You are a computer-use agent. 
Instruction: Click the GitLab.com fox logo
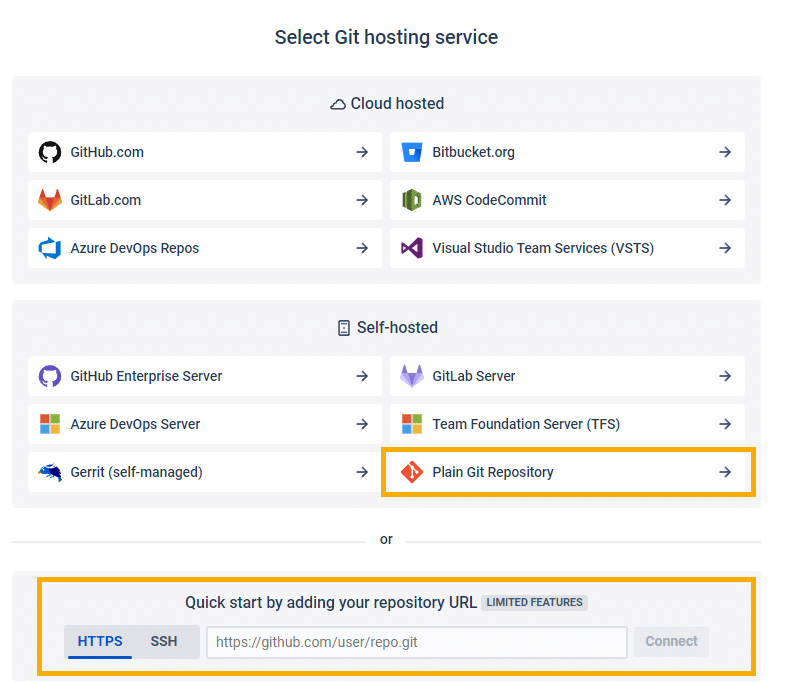(50, 200)
